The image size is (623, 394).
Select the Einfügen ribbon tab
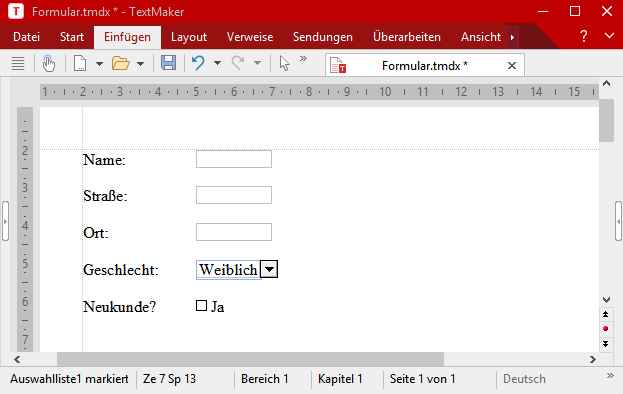click(x=127, y=37)
